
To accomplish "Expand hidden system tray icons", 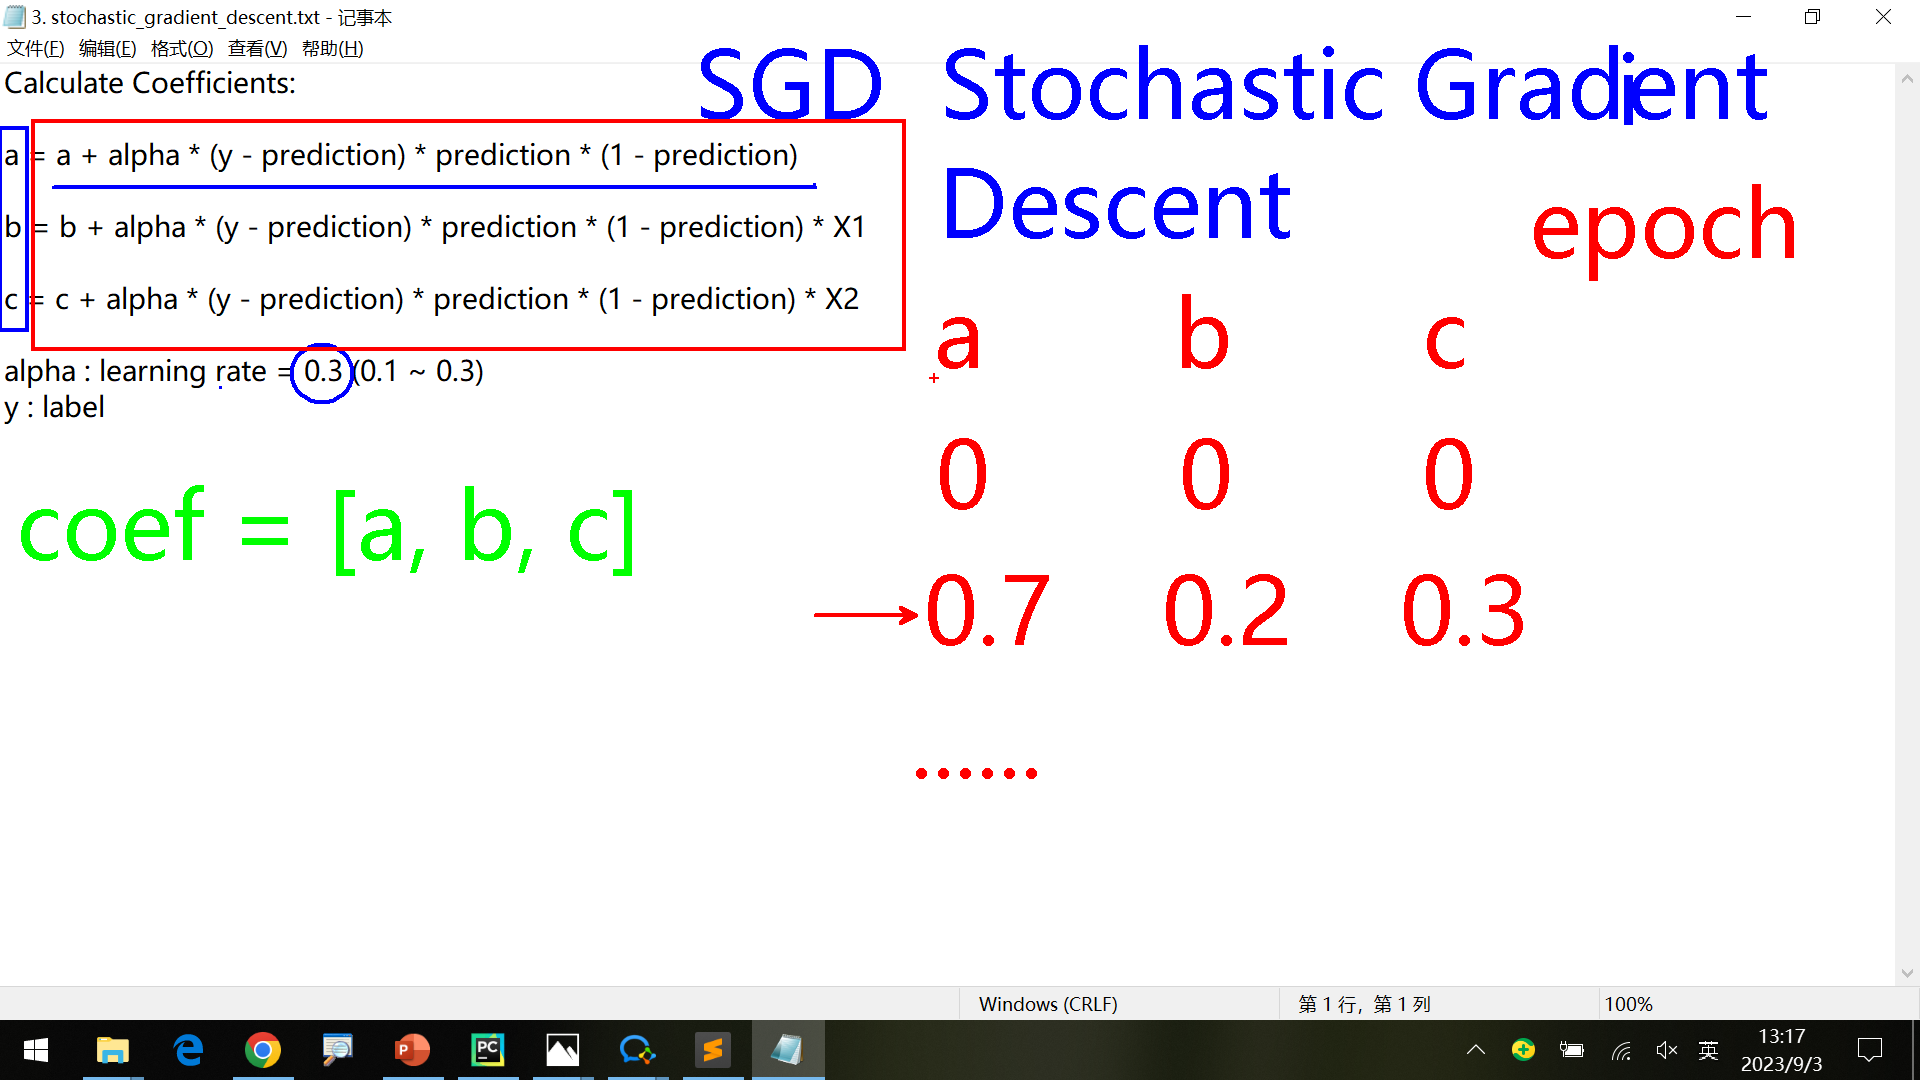I will (x=1476, y=1050).
